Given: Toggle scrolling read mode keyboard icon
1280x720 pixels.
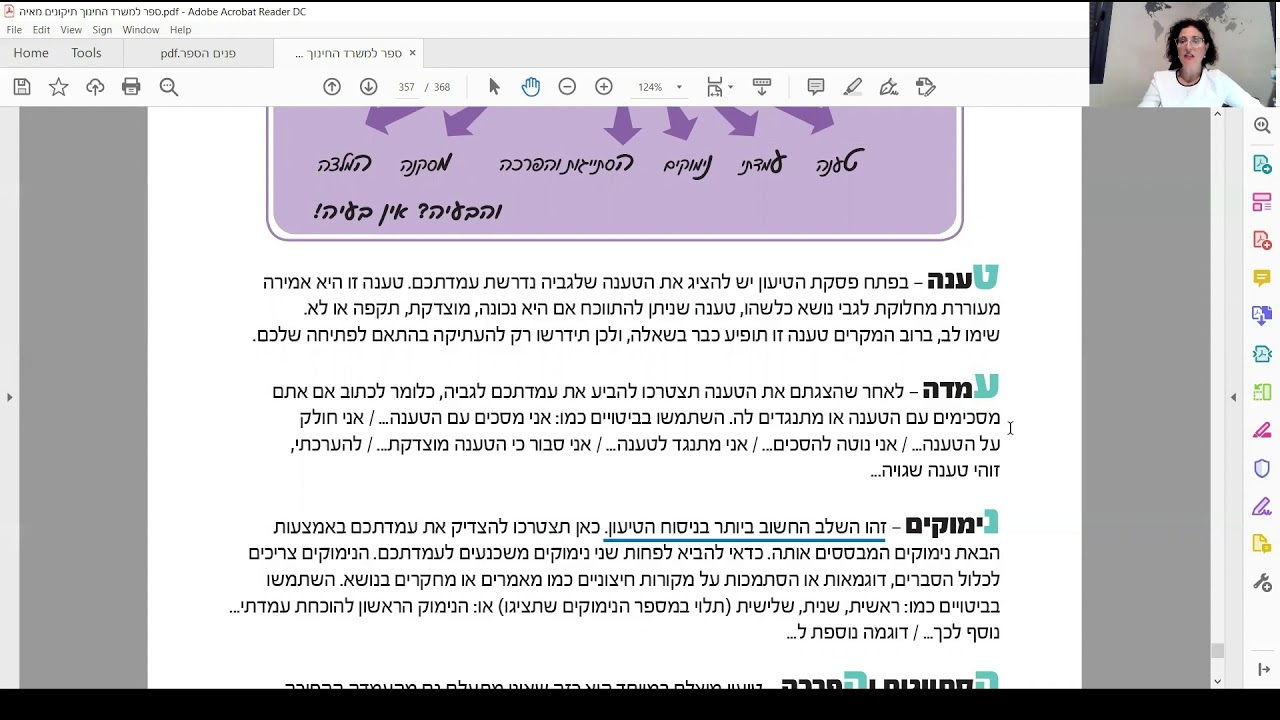Looking at the screenshot, I should (762, 87).
